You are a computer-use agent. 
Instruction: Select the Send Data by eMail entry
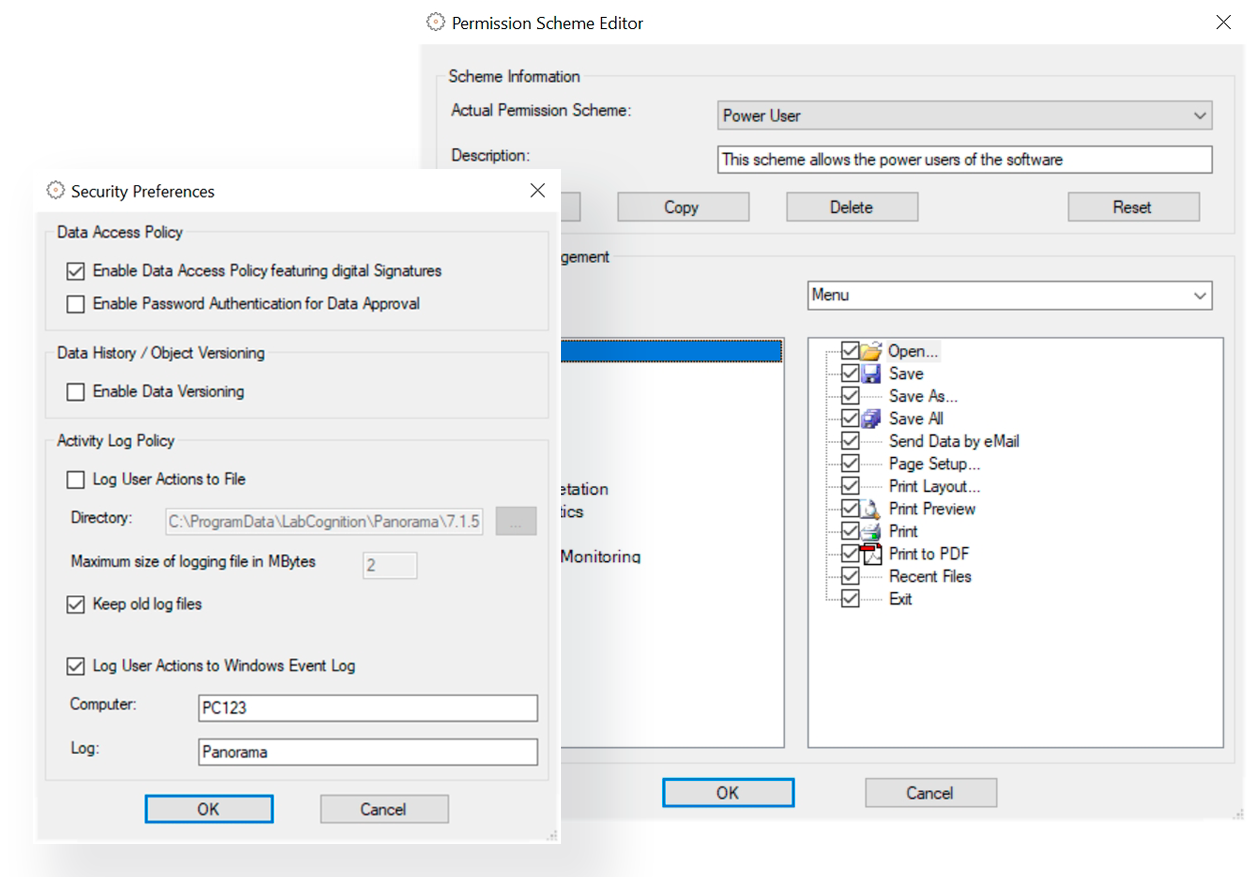tap(953, 441)
